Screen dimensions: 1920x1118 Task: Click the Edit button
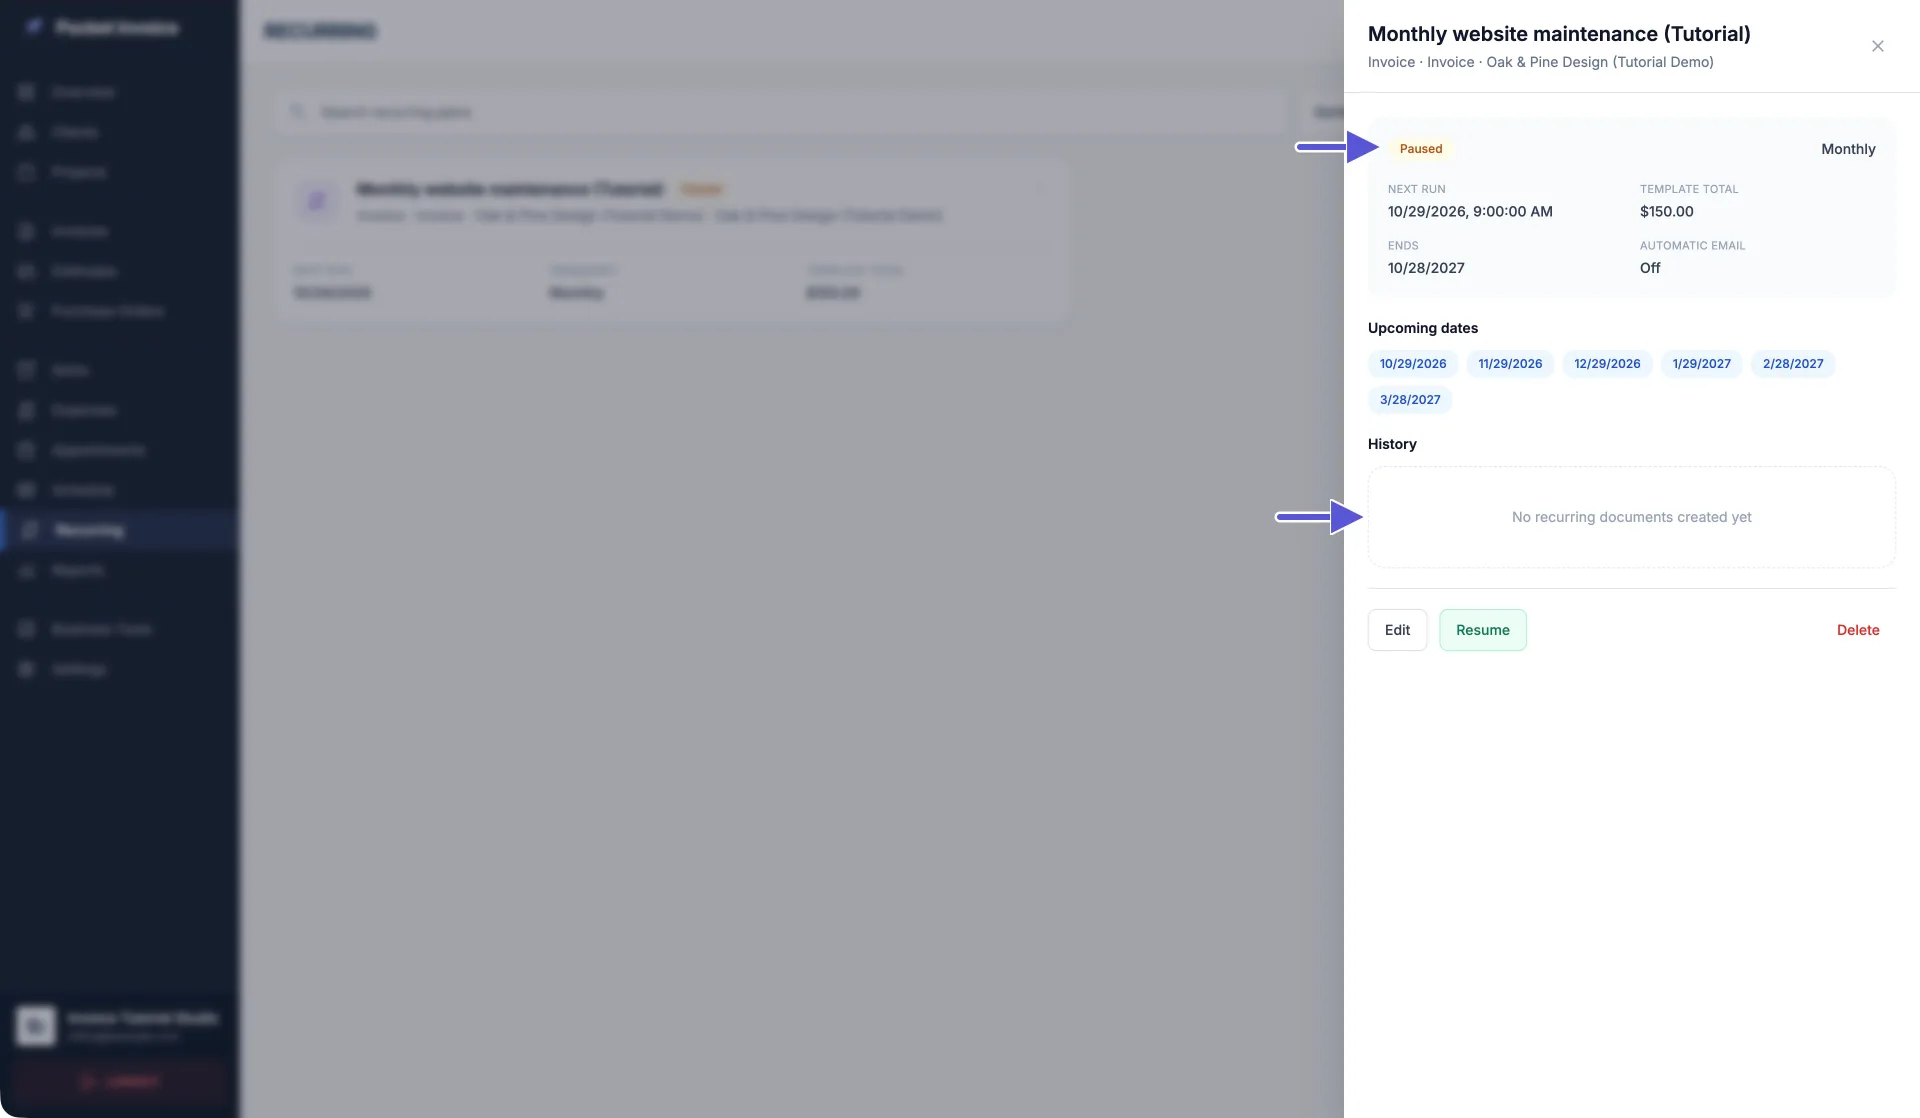tap(1397, 630)
